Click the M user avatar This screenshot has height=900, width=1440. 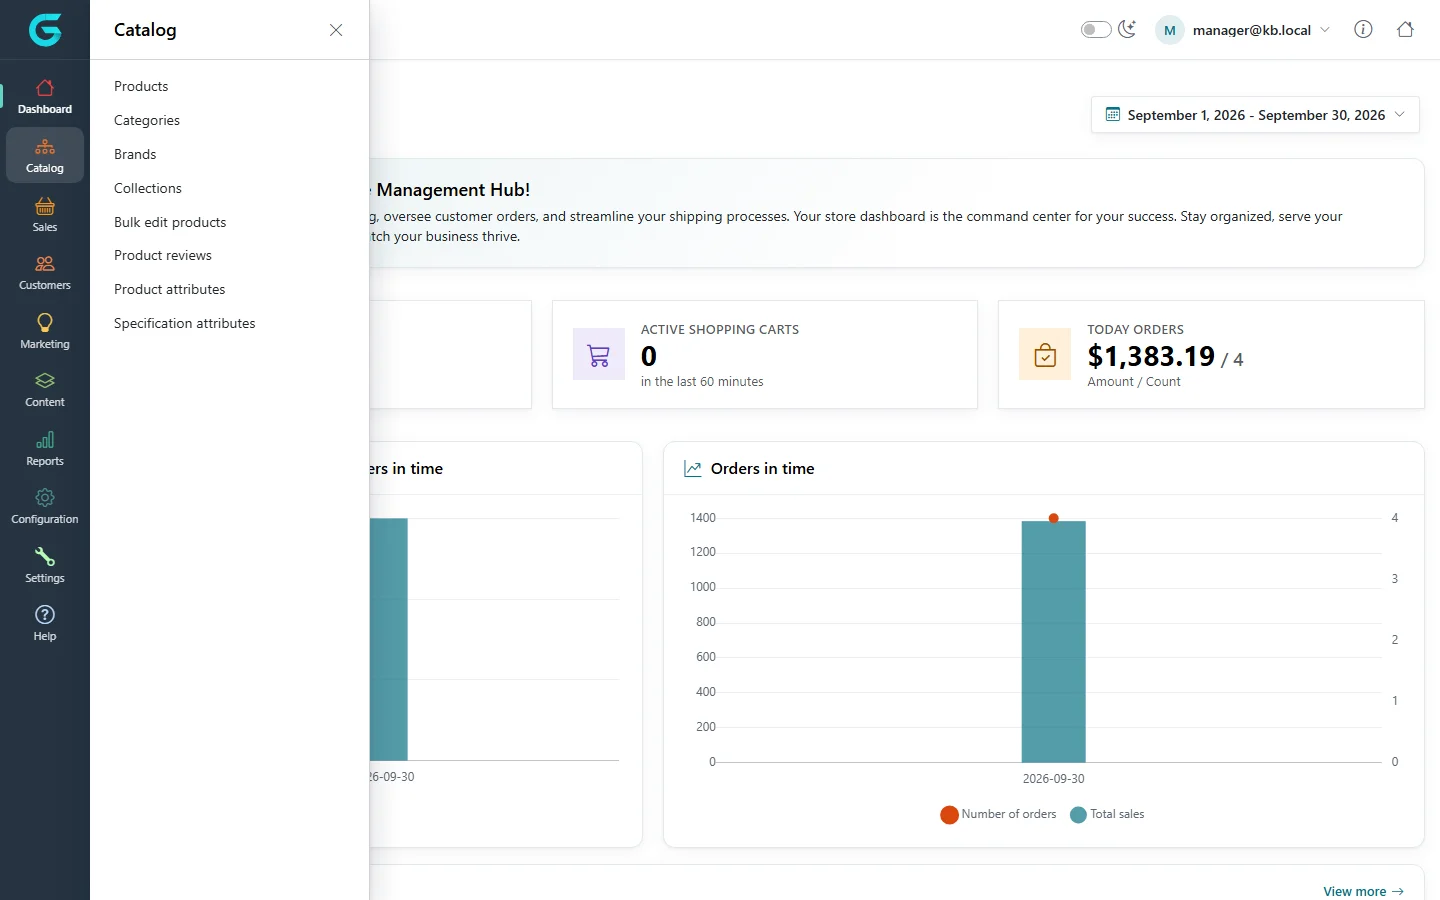(x=1170, y=30)
